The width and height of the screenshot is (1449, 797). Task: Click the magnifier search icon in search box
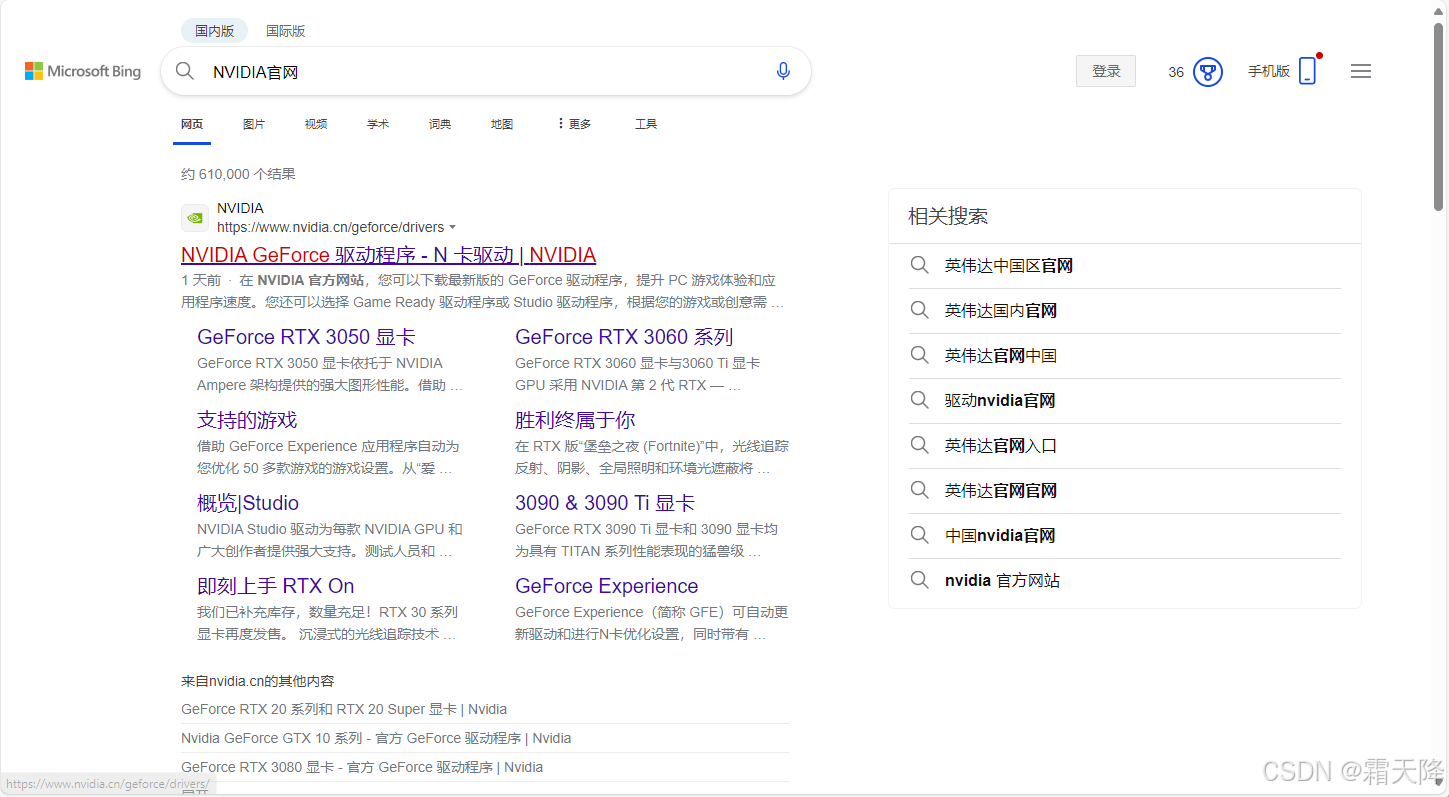pyautogui.click(x=185, y=71)
